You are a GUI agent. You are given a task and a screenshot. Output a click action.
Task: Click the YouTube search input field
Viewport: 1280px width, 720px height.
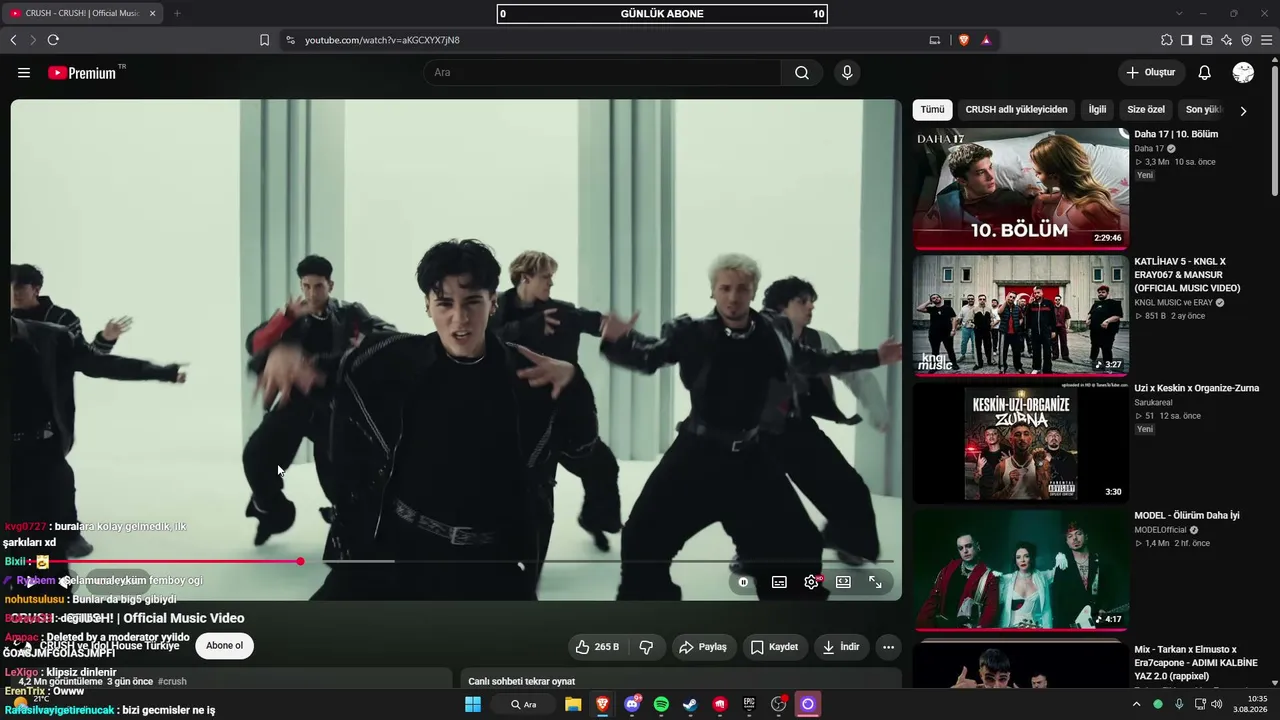602,73
